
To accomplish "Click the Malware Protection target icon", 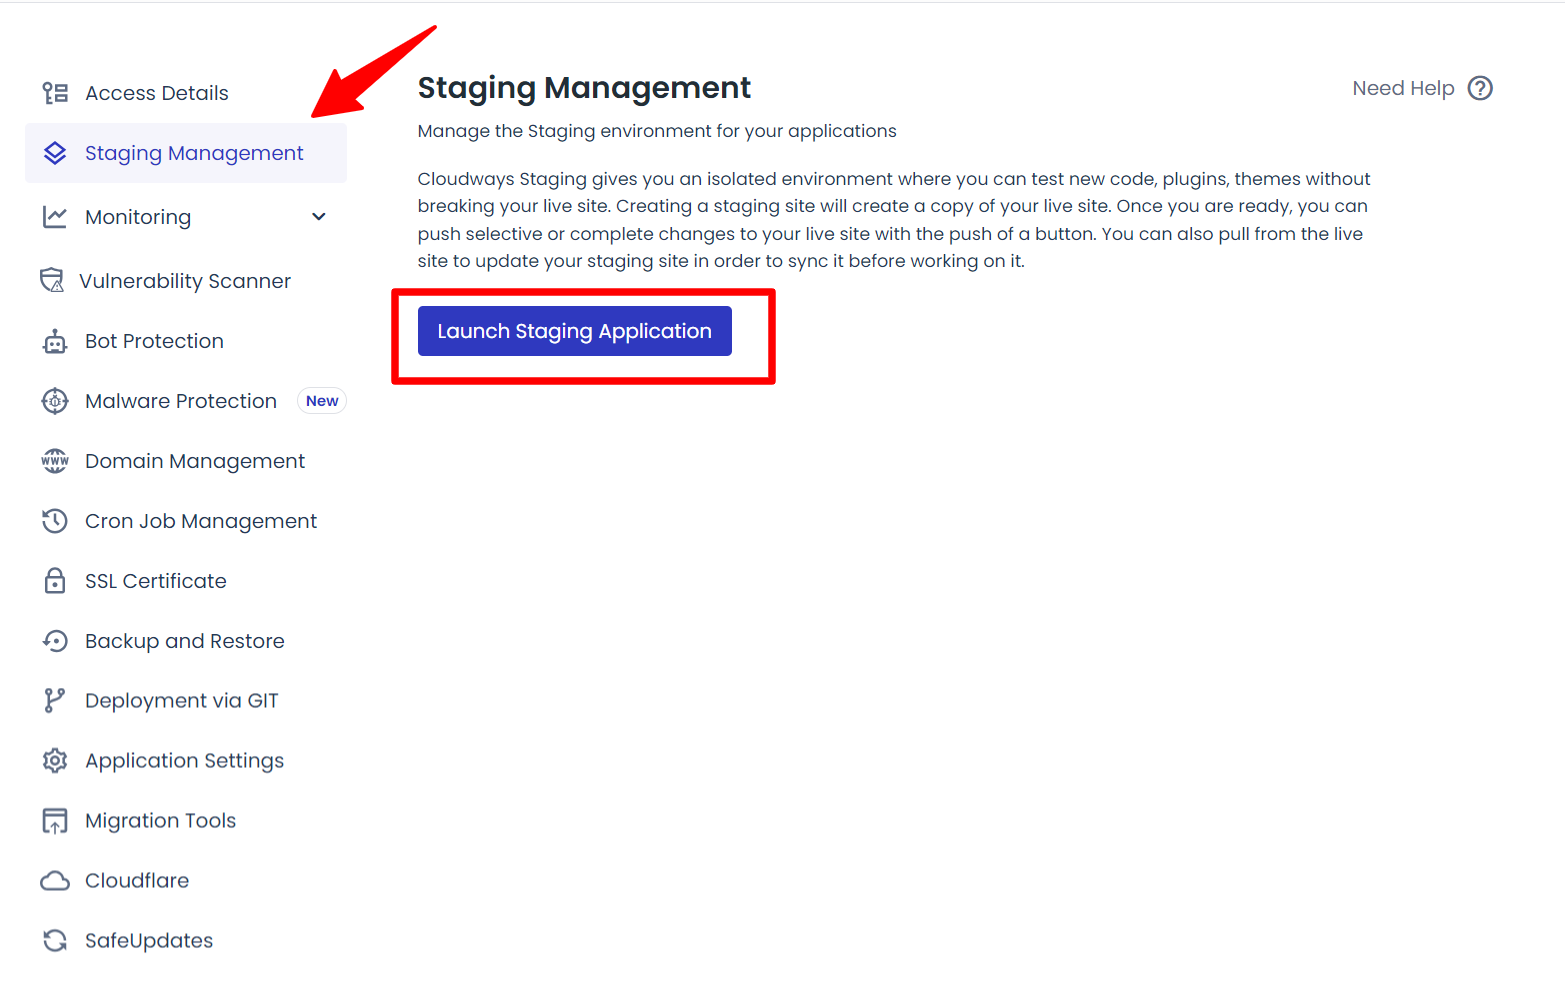I will pyautogui.click(x=55, y=401).
